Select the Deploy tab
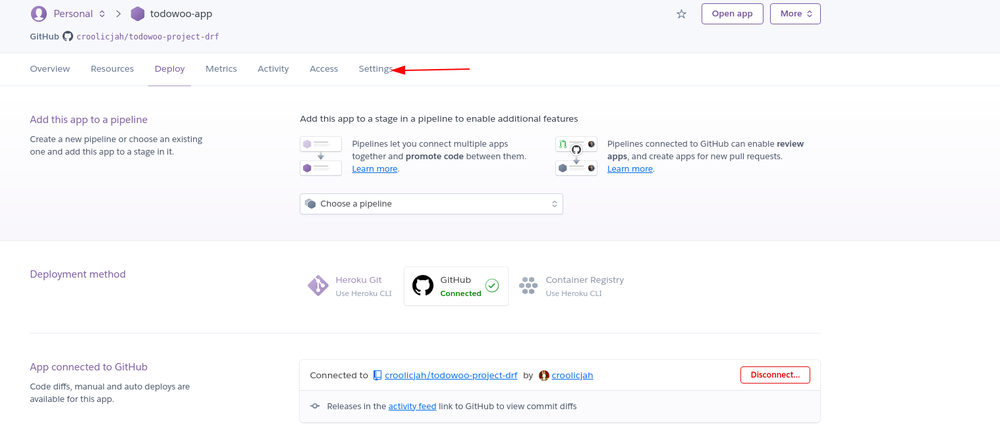 coord(170,69)
